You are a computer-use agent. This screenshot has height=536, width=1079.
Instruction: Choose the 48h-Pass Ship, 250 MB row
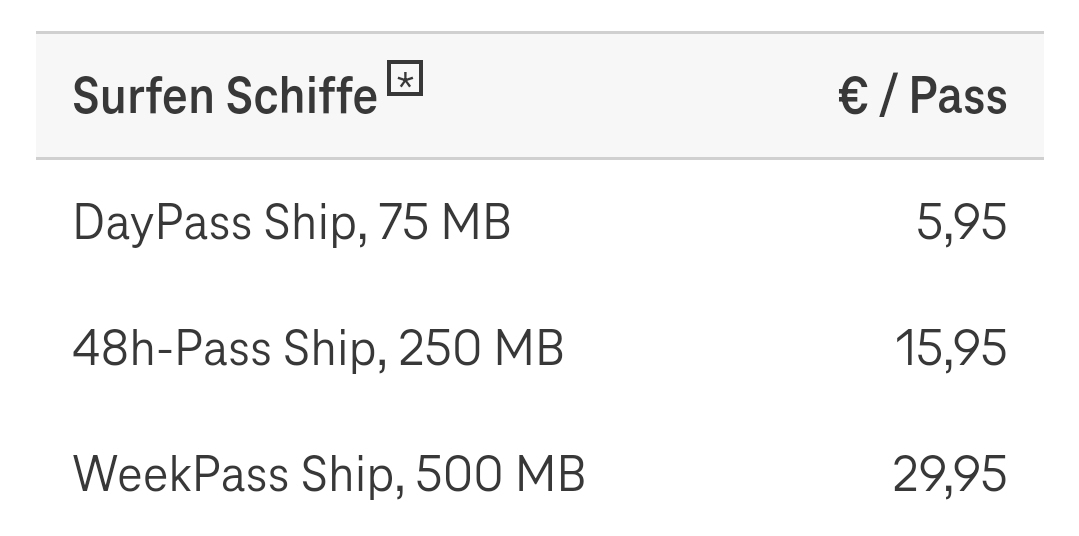[x=318, y=348]
